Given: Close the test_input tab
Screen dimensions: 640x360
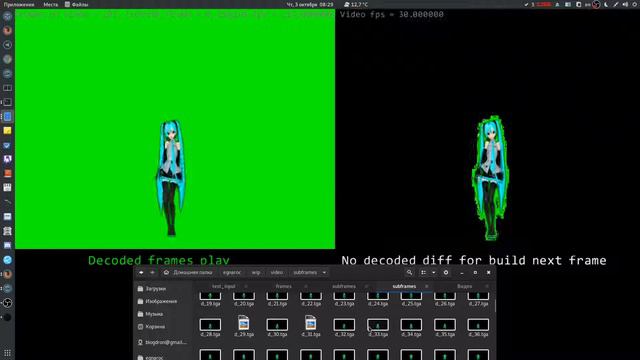Looking at the screenshot, I should click(x=246, y=286).
